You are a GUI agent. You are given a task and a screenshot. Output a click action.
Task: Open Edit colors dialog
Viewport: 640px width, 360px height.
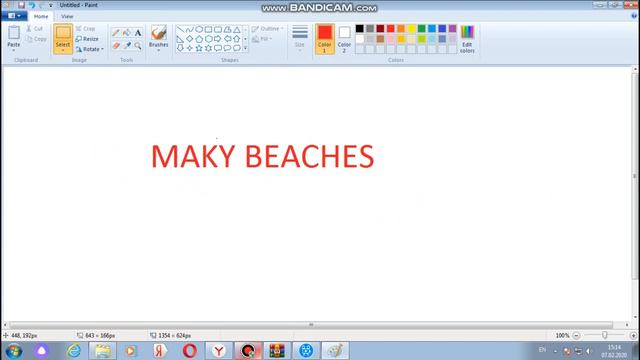467,39
